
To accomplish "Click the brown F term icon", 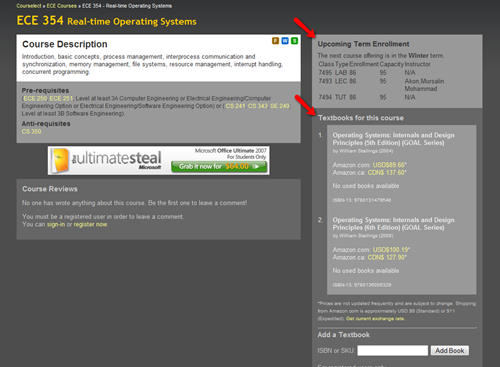I will (275, 41).
